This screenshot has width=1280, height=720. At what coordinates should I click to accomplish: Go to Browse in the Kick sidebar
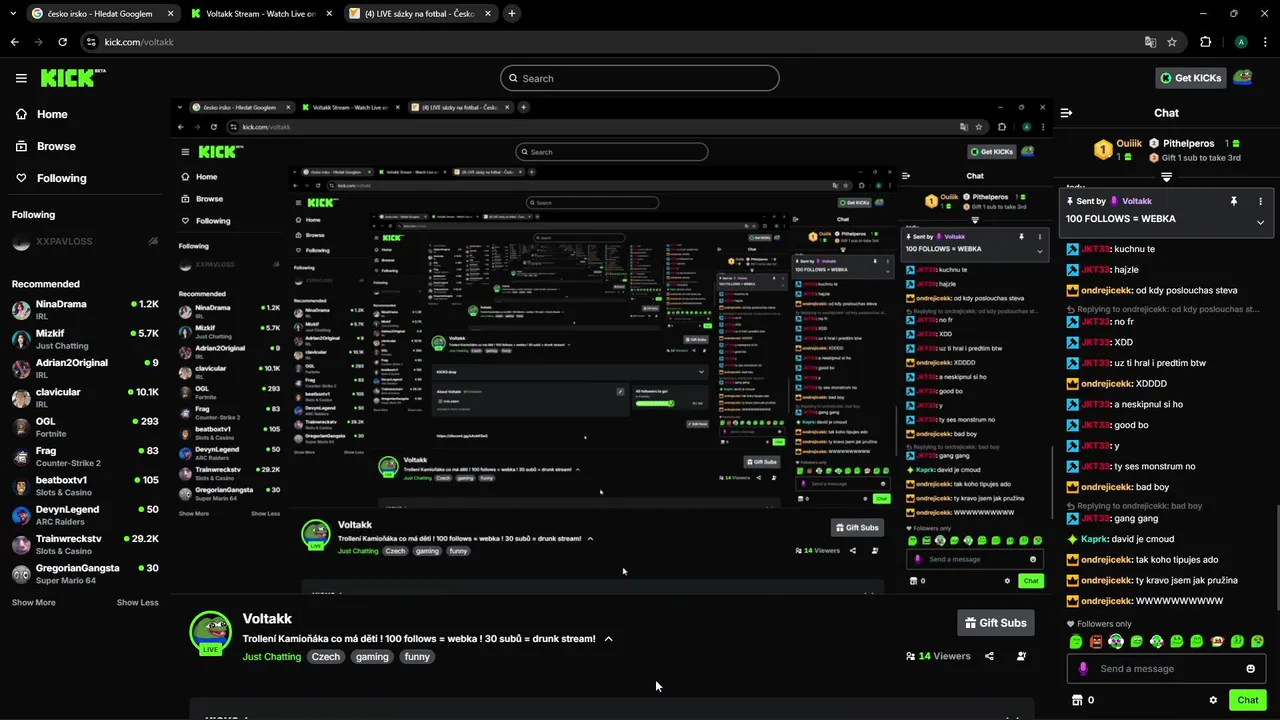[56, 146]
